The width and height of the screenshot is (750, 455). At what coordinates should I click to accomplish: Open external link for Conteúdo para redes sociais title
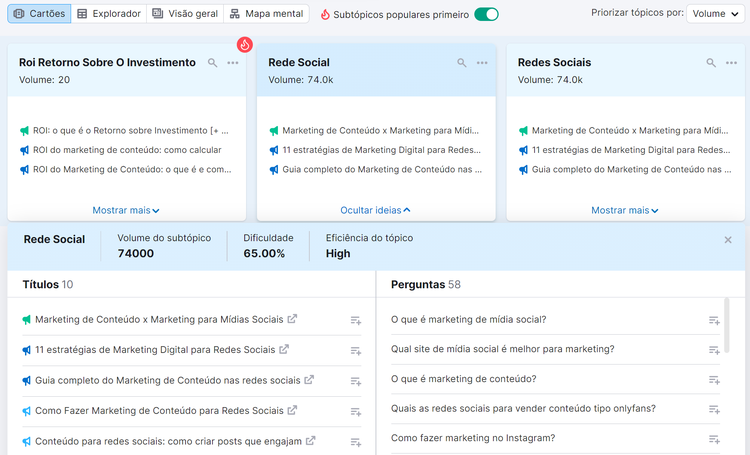click(310, 441)
